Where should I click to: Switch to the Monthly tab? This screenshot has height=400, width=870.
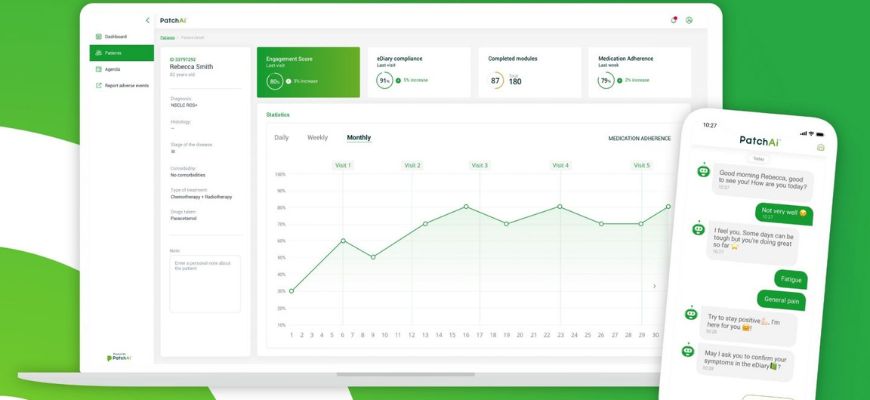point(359,138)
